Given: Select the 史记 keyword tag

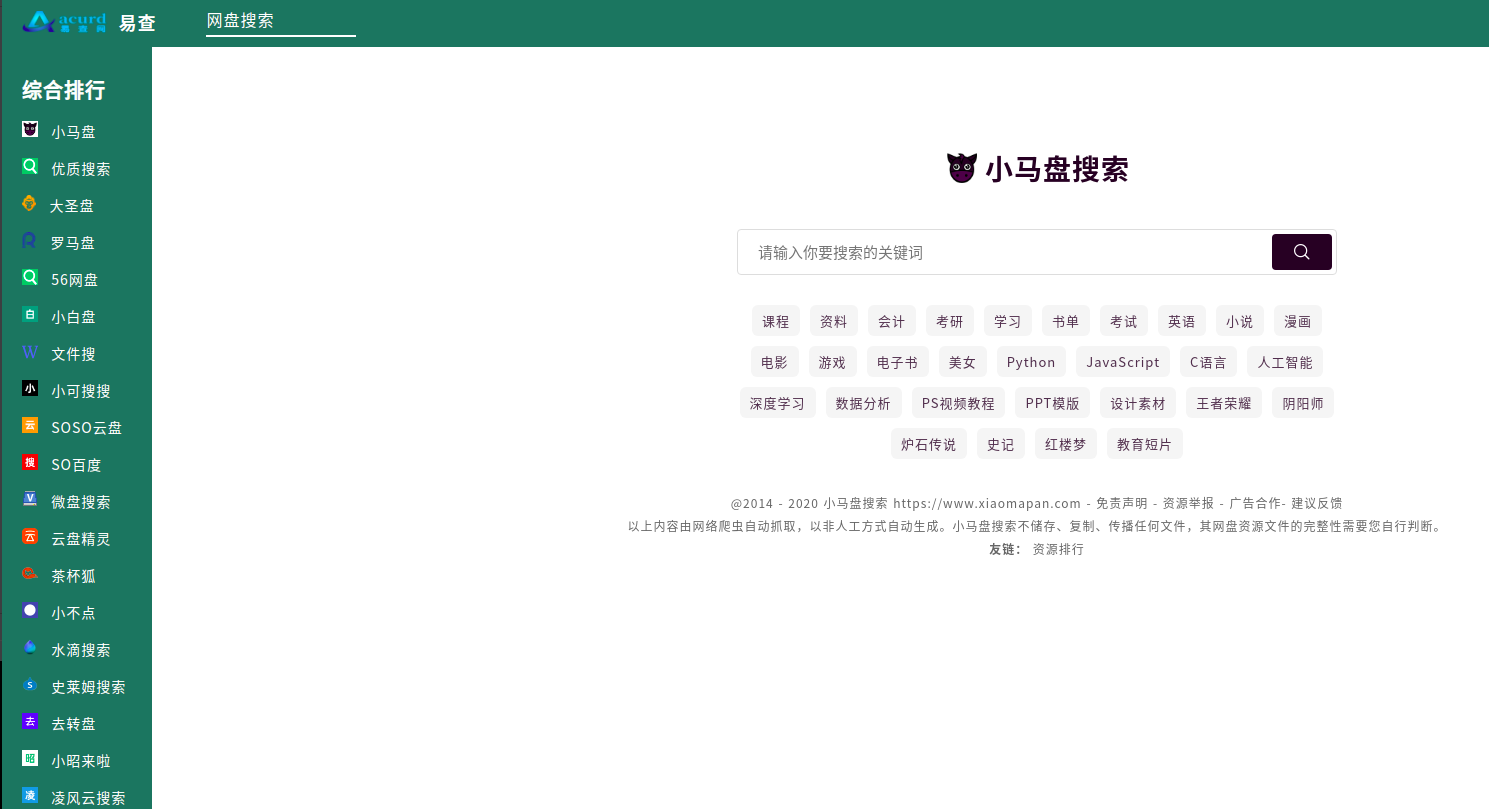Looking at the screenshot, I should 1001,444.
